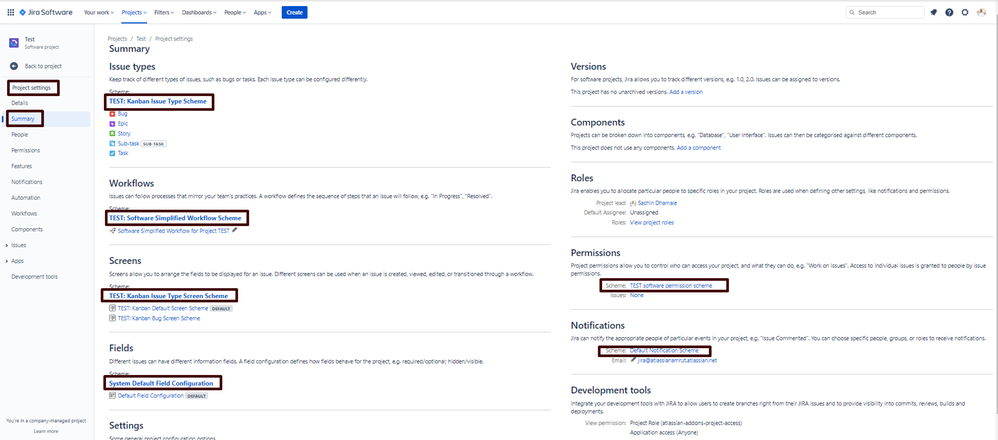998x440 pixels.
Task: Click the Test project avatar icon
Action: 14,43
